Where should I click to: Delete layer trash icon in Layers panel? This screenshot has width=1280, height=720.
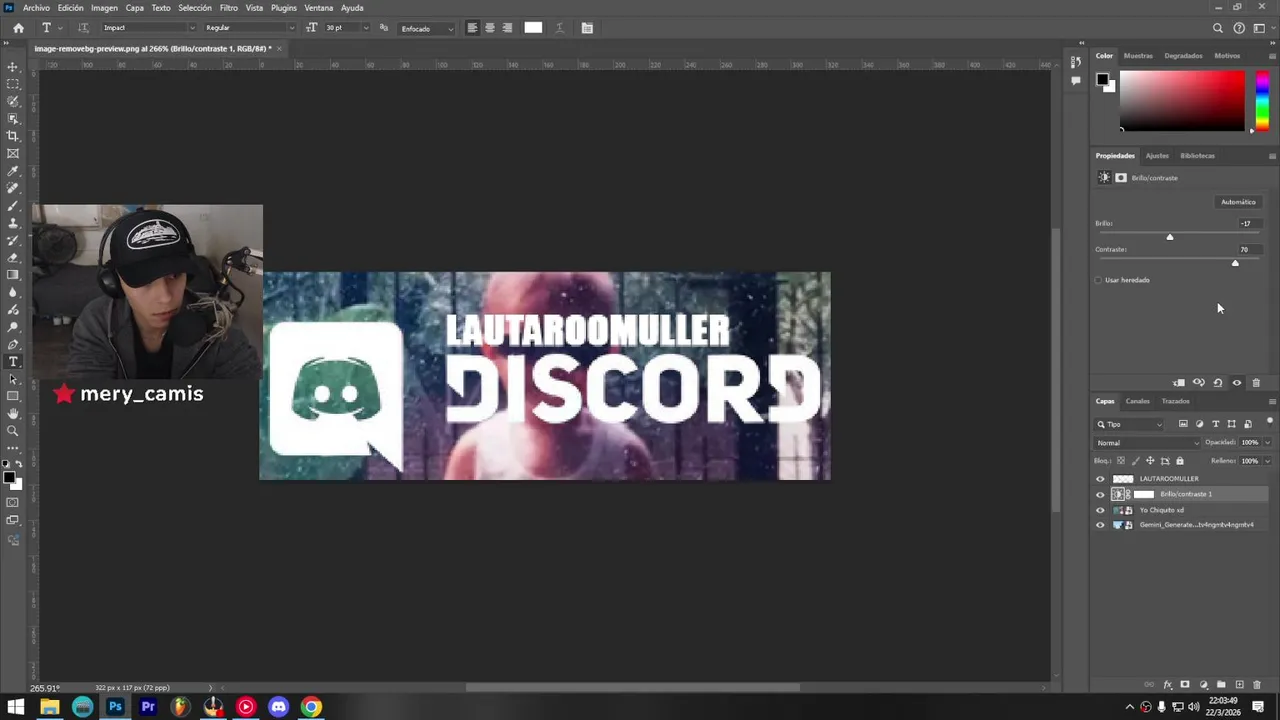pyautogui.click(x=1257, y=685)
